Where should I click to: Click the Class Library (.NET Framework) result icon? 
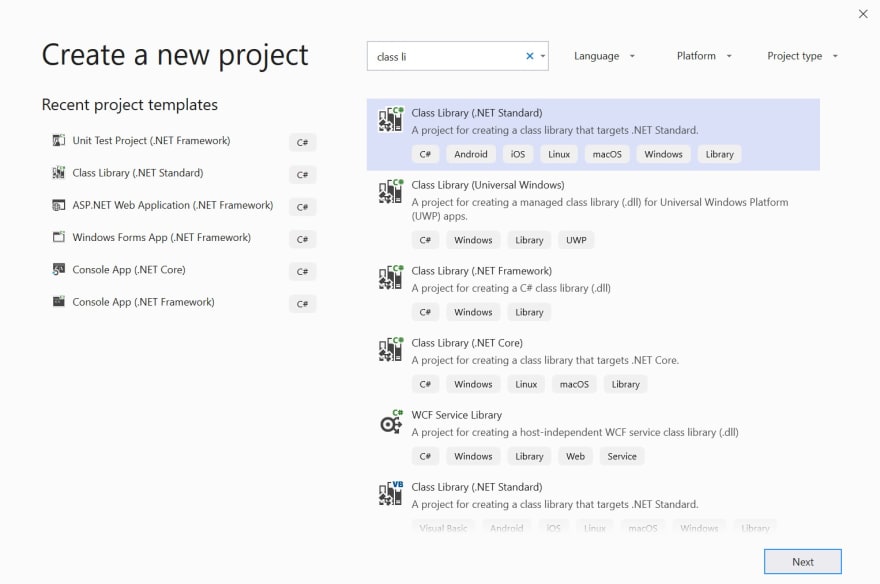click(x=391, y=277)
